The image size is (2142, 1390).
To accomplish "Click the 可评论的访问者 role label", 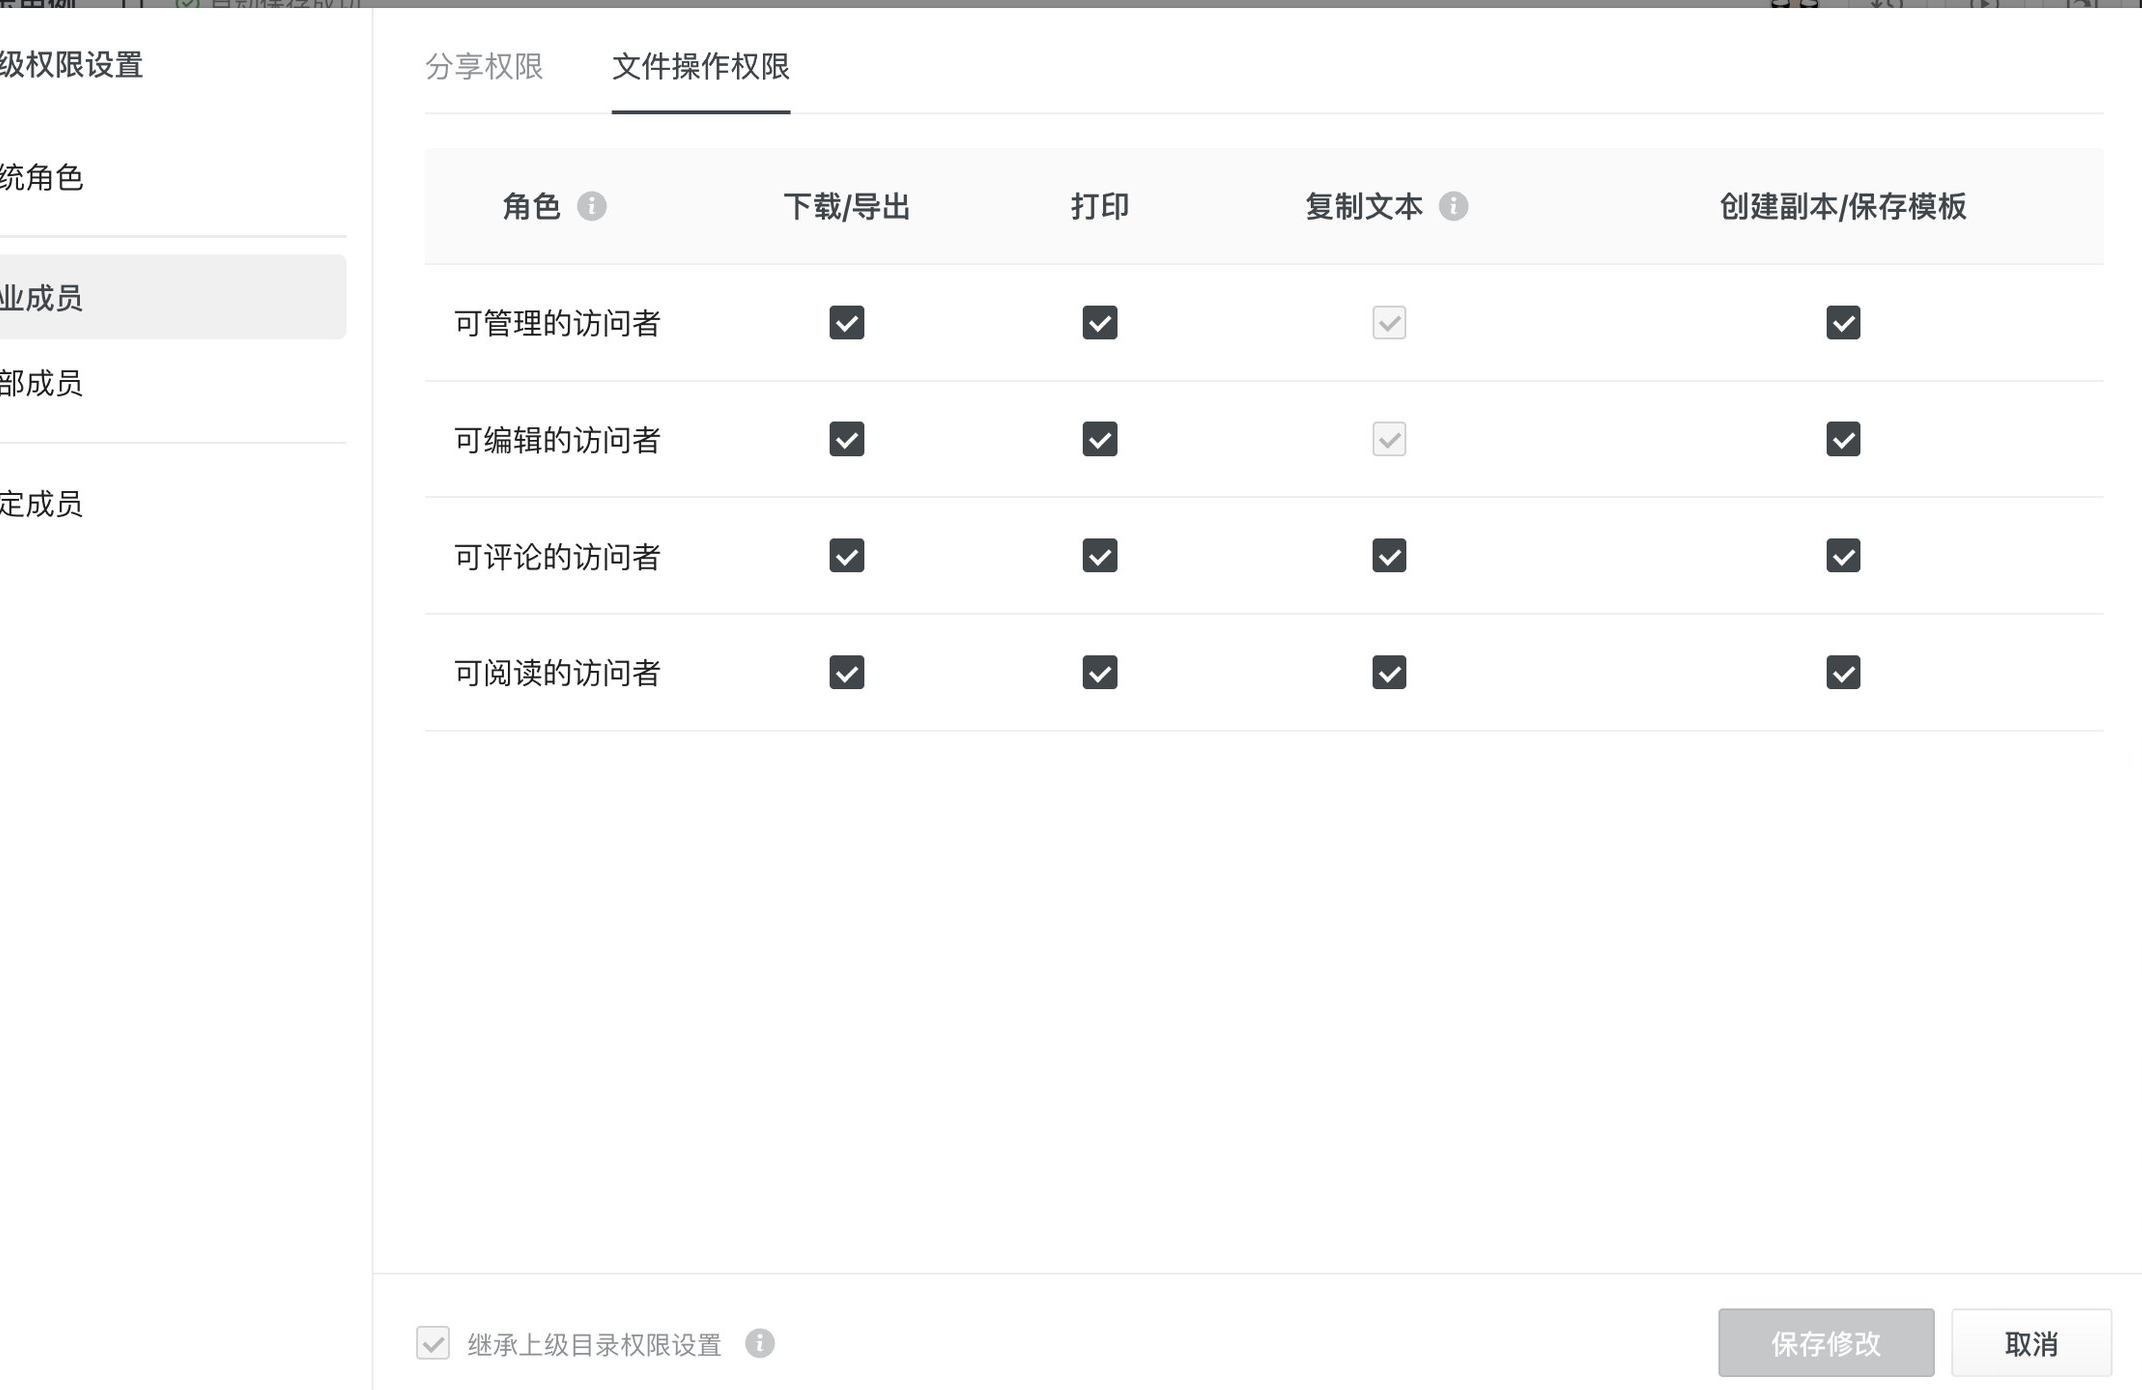I will coord(557,556).
